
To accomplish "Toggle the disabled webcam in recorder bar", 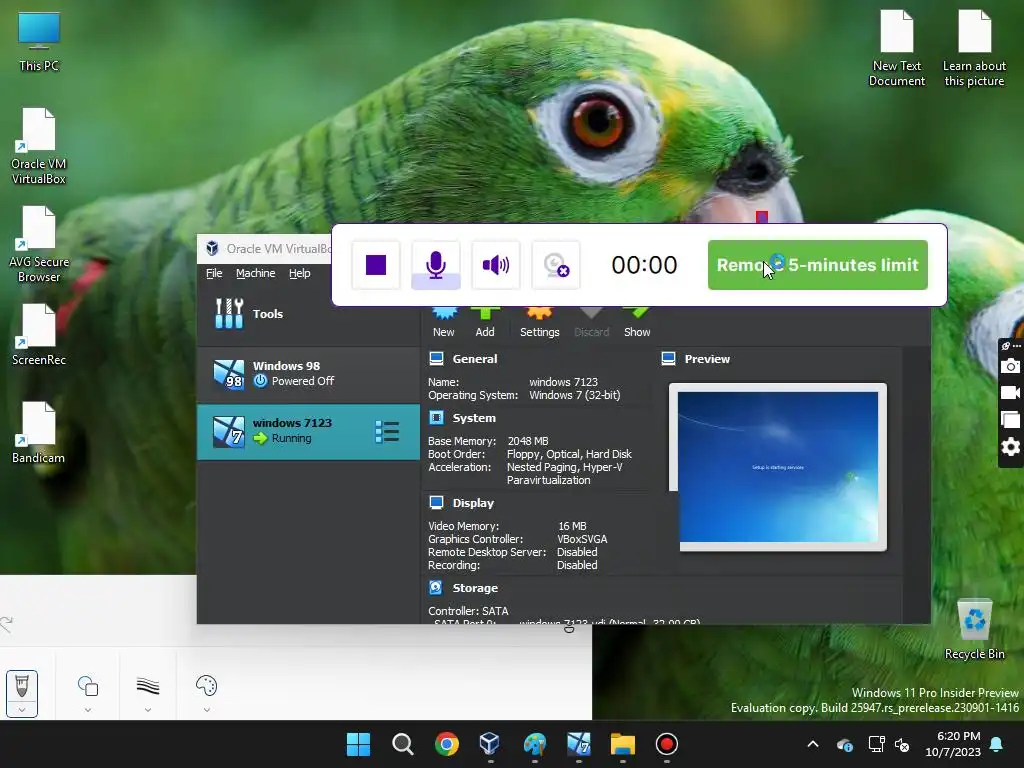I will tap(556, 264).
